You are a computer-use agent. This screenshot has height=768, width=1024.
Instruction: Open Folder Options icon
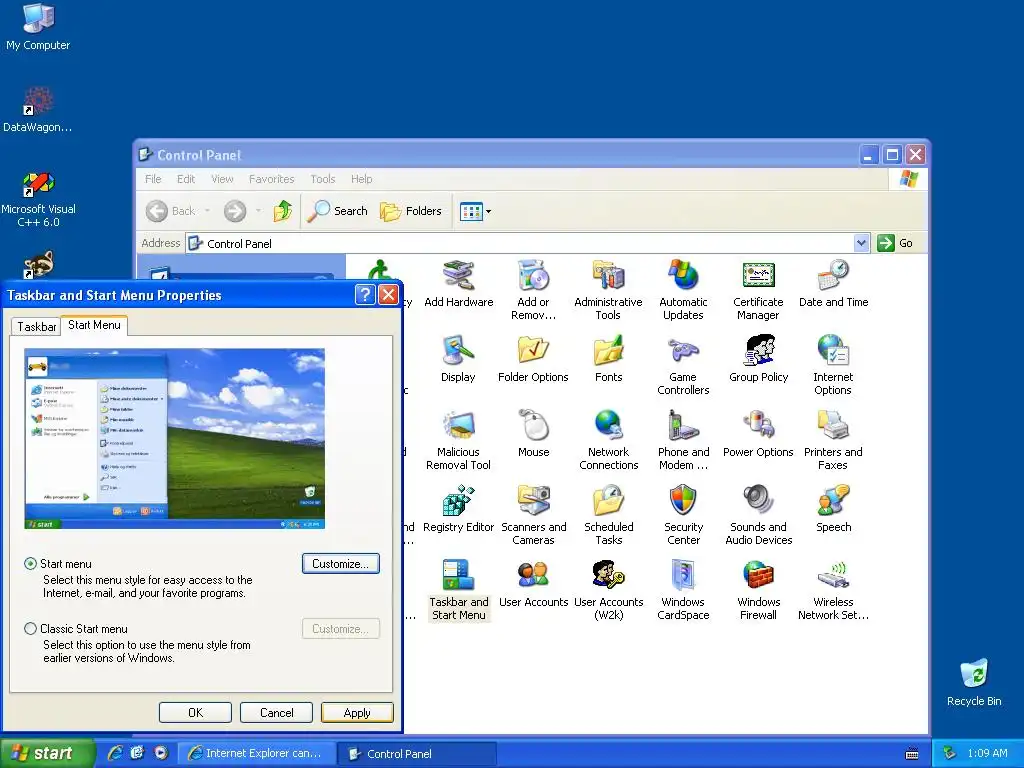pyautogui.click(x=533, y=359)
